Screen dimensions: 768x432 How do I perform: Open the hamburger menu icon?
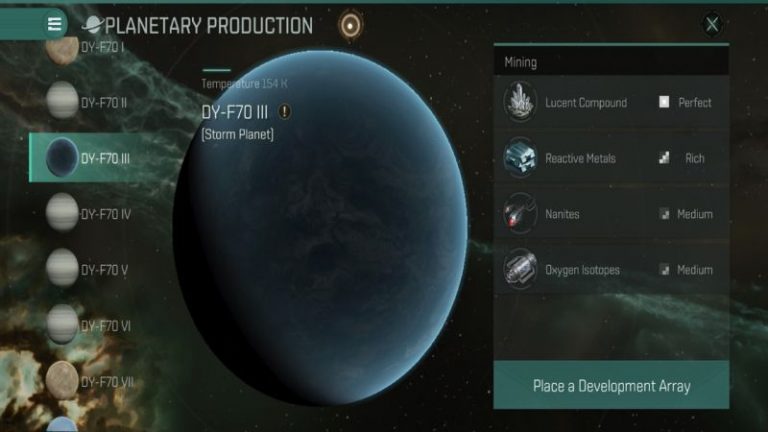(54, 24)
